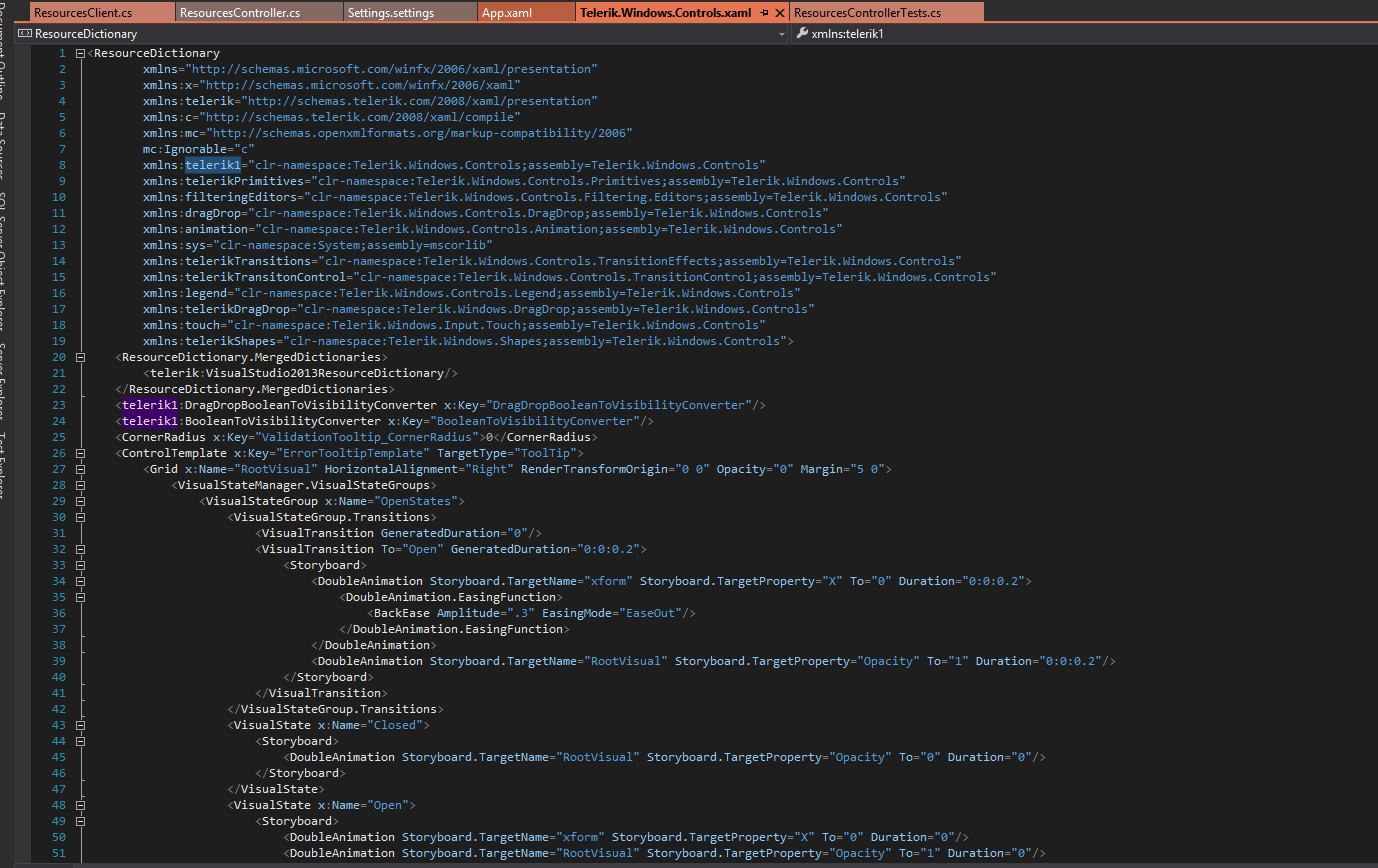
Task: Click the EasingMode "EaseOut" value
Action: 650,613
